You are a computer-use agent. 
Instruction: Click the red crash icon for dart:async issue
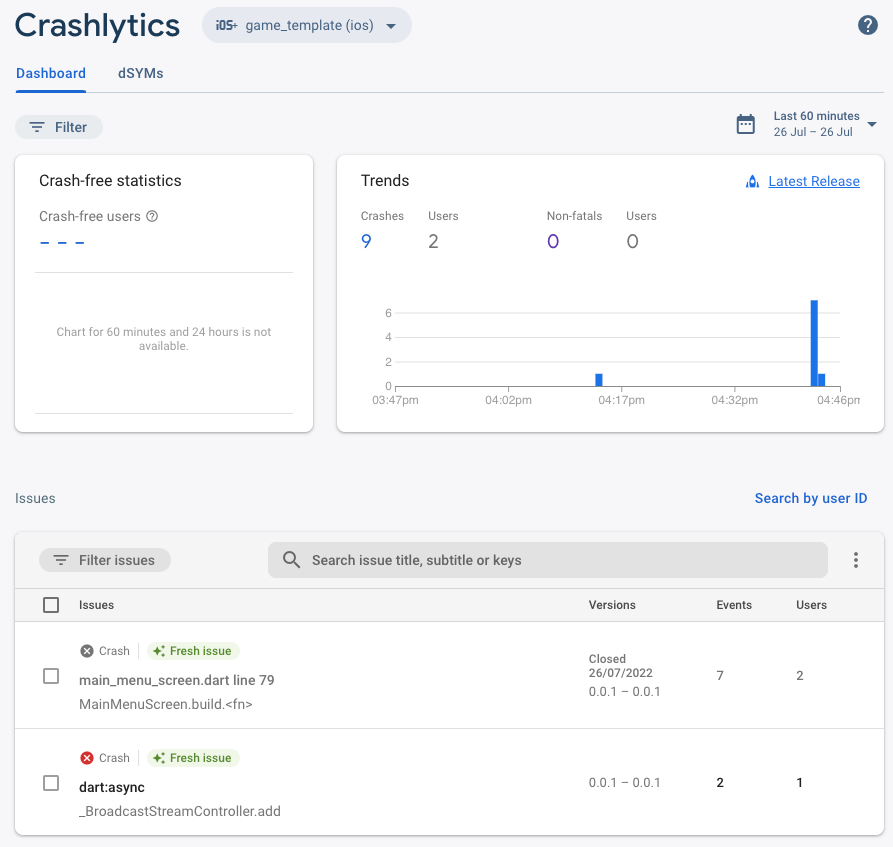click(87, 758)
